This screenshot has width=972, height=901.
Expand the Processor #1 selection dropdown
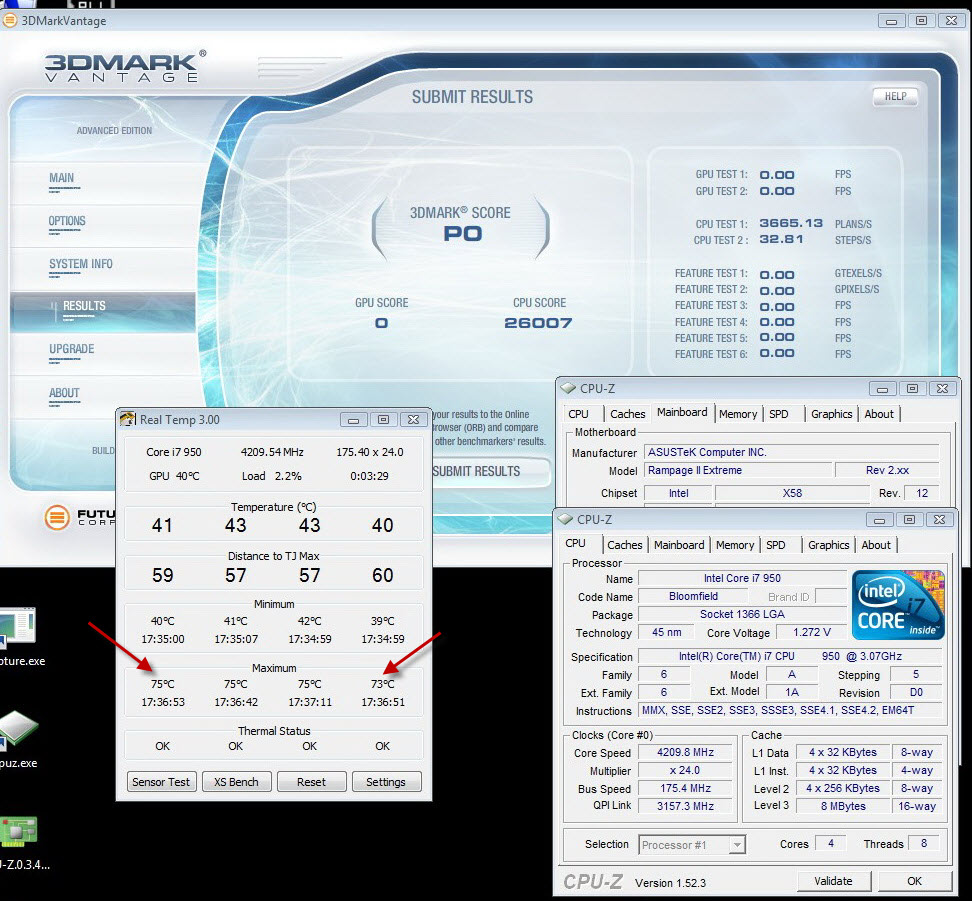tap(736, 845)
